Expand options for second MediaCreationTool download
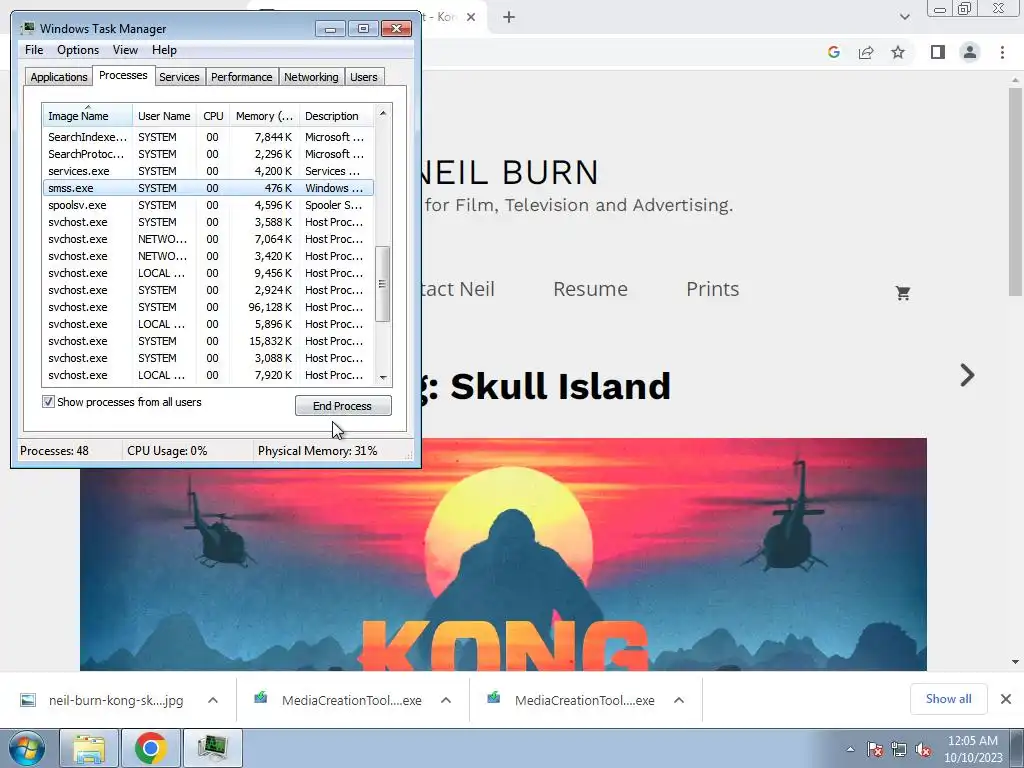The height and width of the screenshot is (768, 1024). 679,700
